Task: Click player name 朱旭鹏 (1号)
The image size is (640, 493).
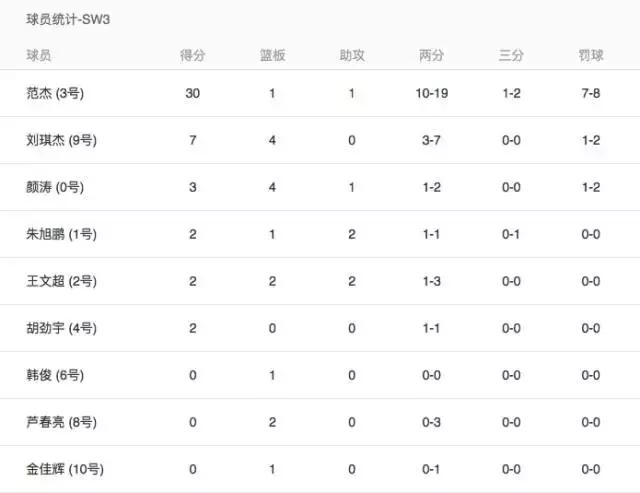Action: point(67,234)
